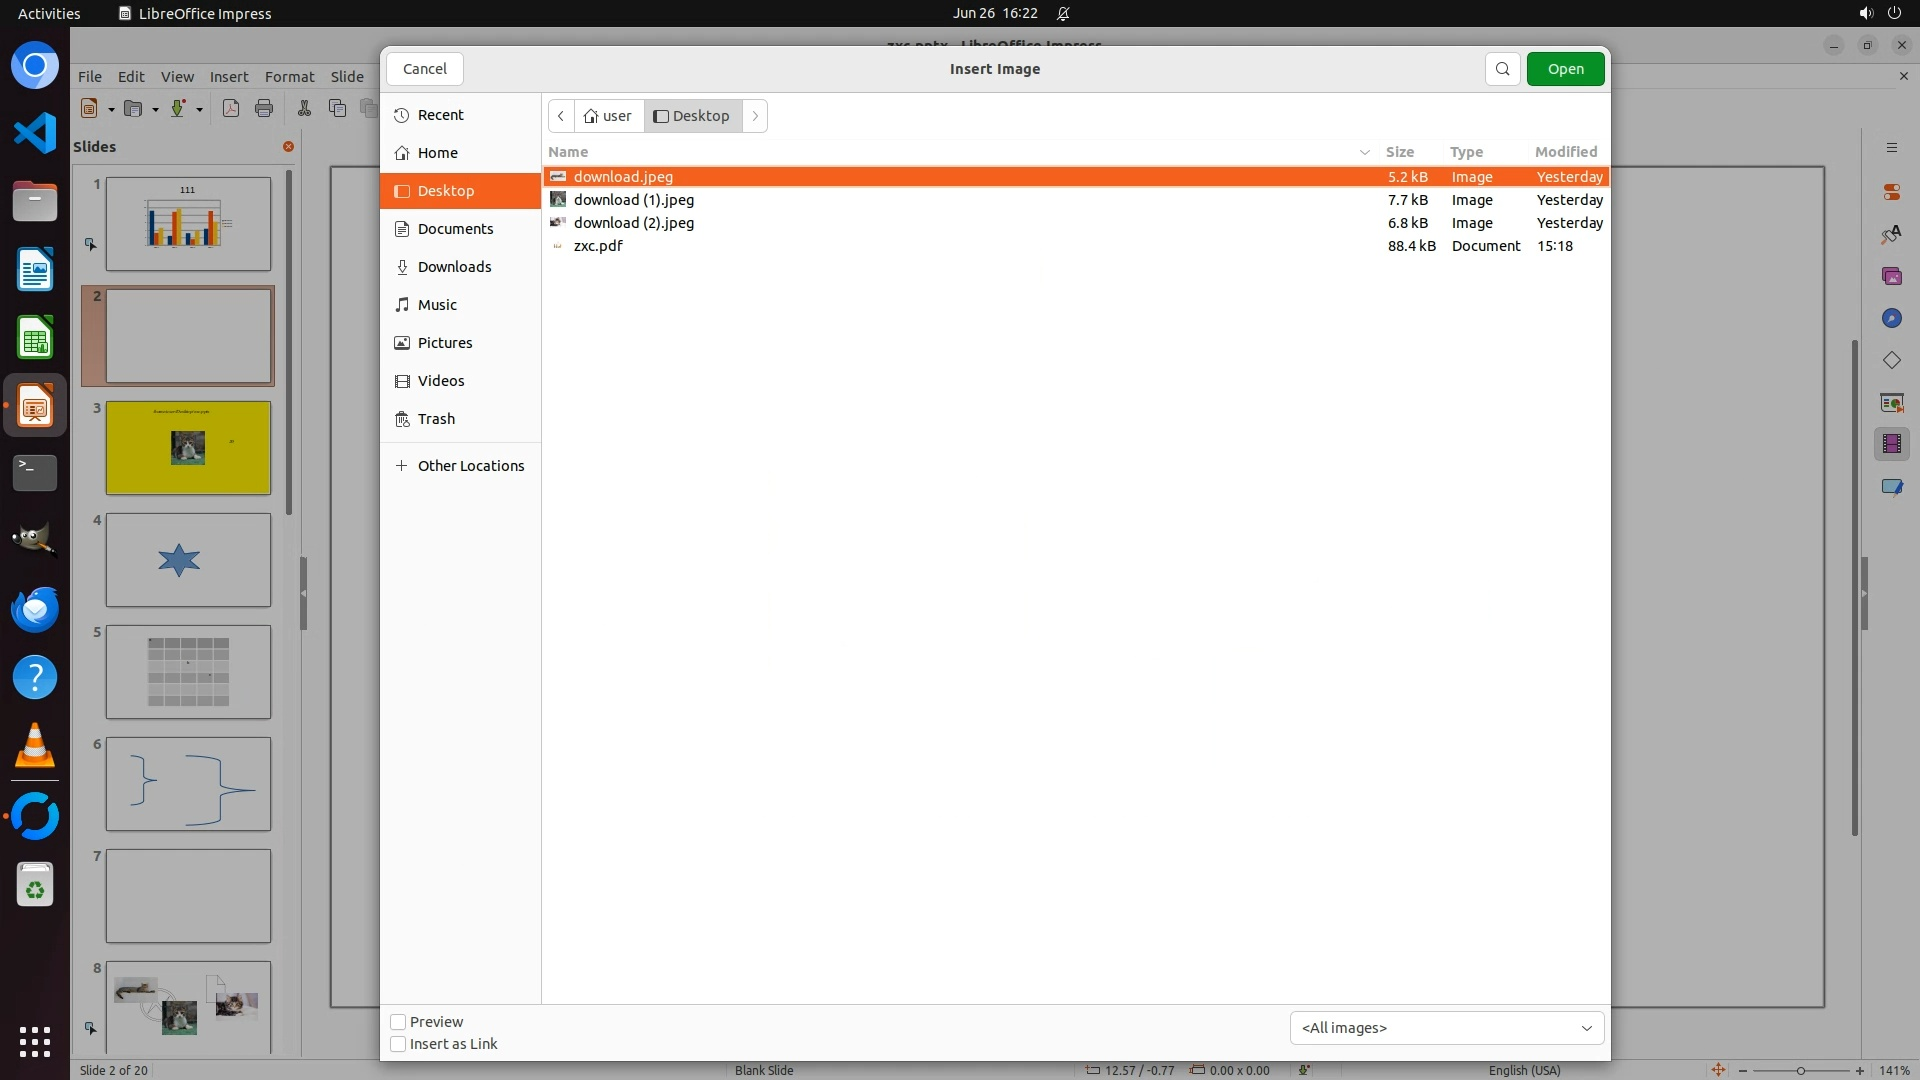Enable the Insert as Link checkbox
Screen dimensions: 1920x1080
(x=398, y=1044)
